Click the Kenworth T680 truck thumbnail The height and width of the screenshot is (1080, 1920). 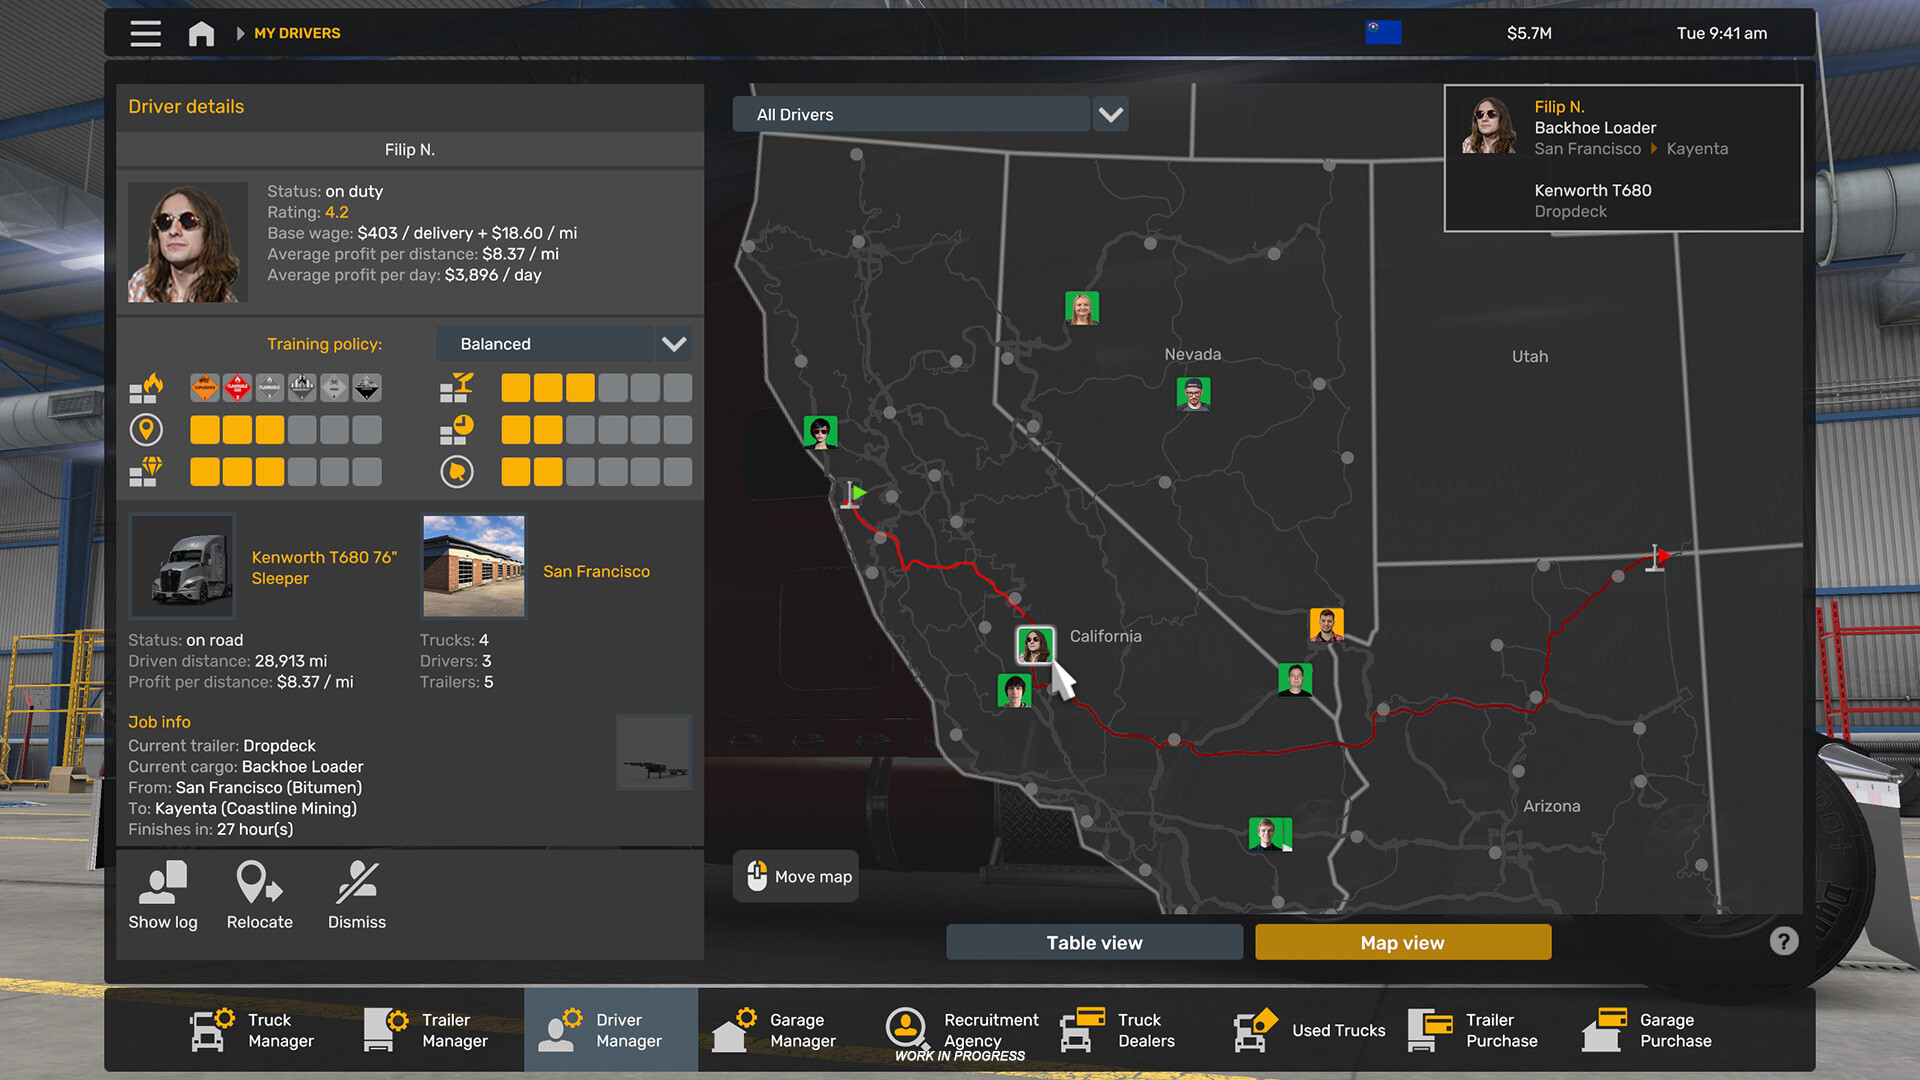[182, 566]
